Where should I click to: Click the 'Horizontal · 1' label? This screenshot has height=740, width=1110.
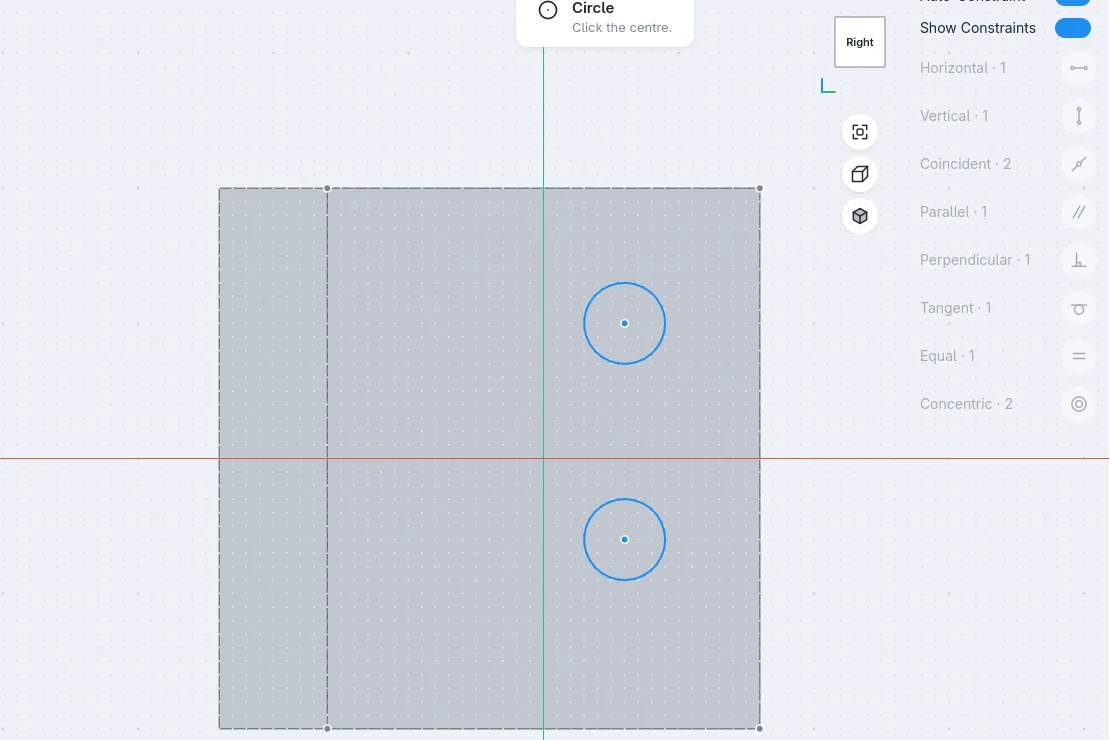click(963, 68)
